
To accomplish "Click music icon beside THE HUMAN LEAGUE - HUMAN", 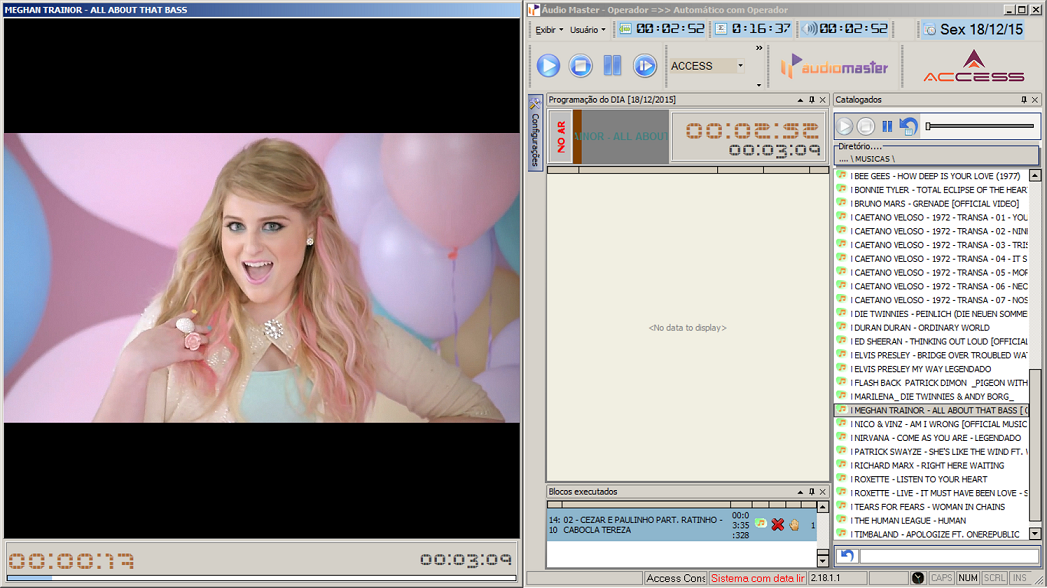I will [842, 520].
